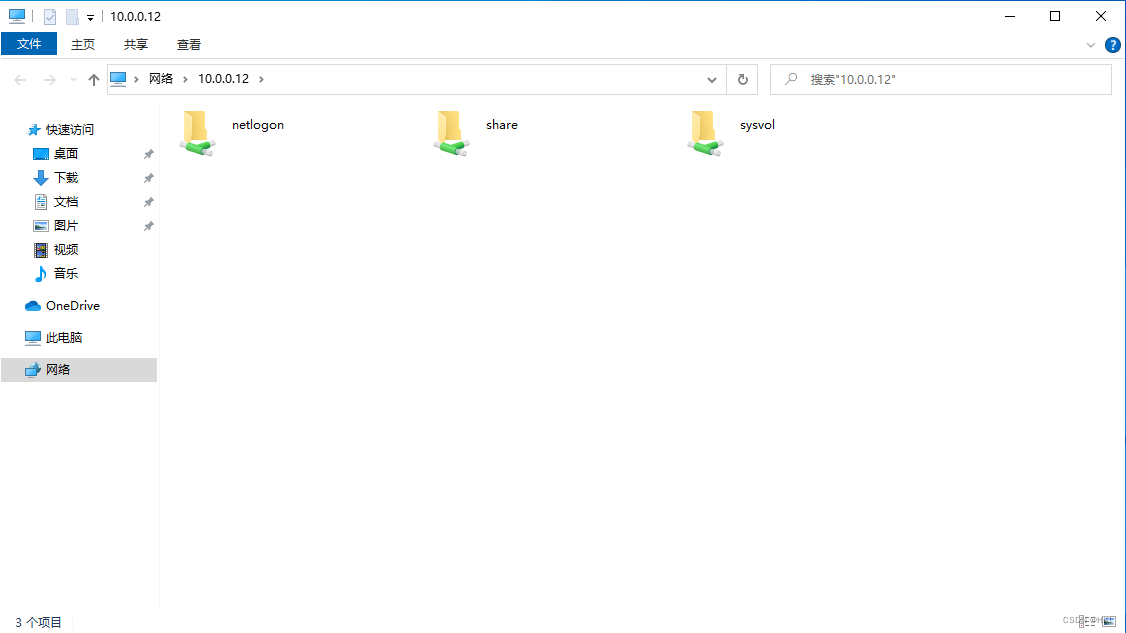Click the netlogon folder name
This screenshot has width=1126, height=633.
258,125
